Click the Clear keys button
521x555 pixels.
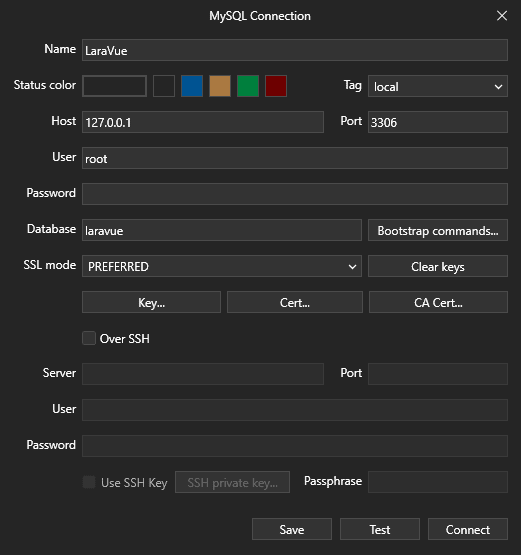tap(438, 266)
